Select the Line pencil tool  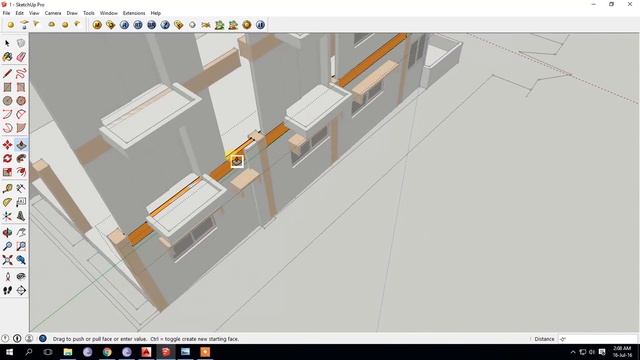pos(7,73)
